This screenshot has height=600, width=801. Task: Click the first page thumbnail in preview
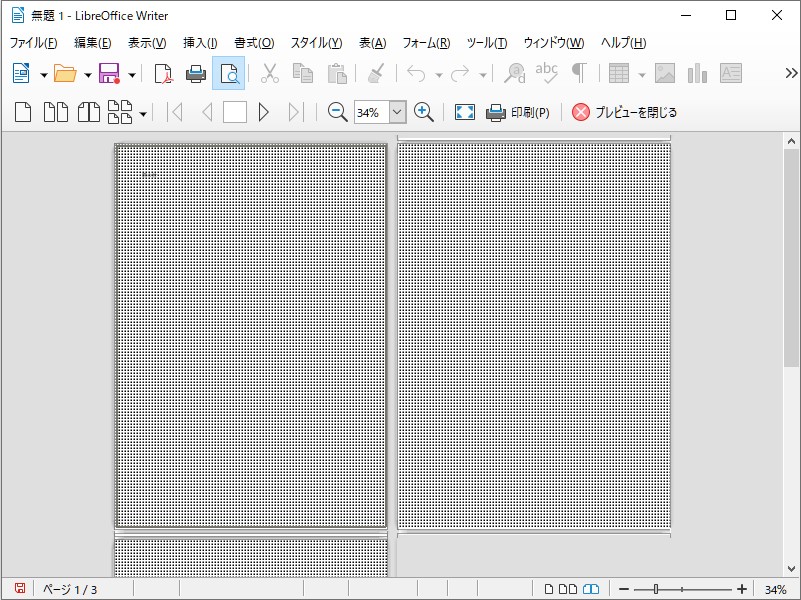[x=251, y=336]
